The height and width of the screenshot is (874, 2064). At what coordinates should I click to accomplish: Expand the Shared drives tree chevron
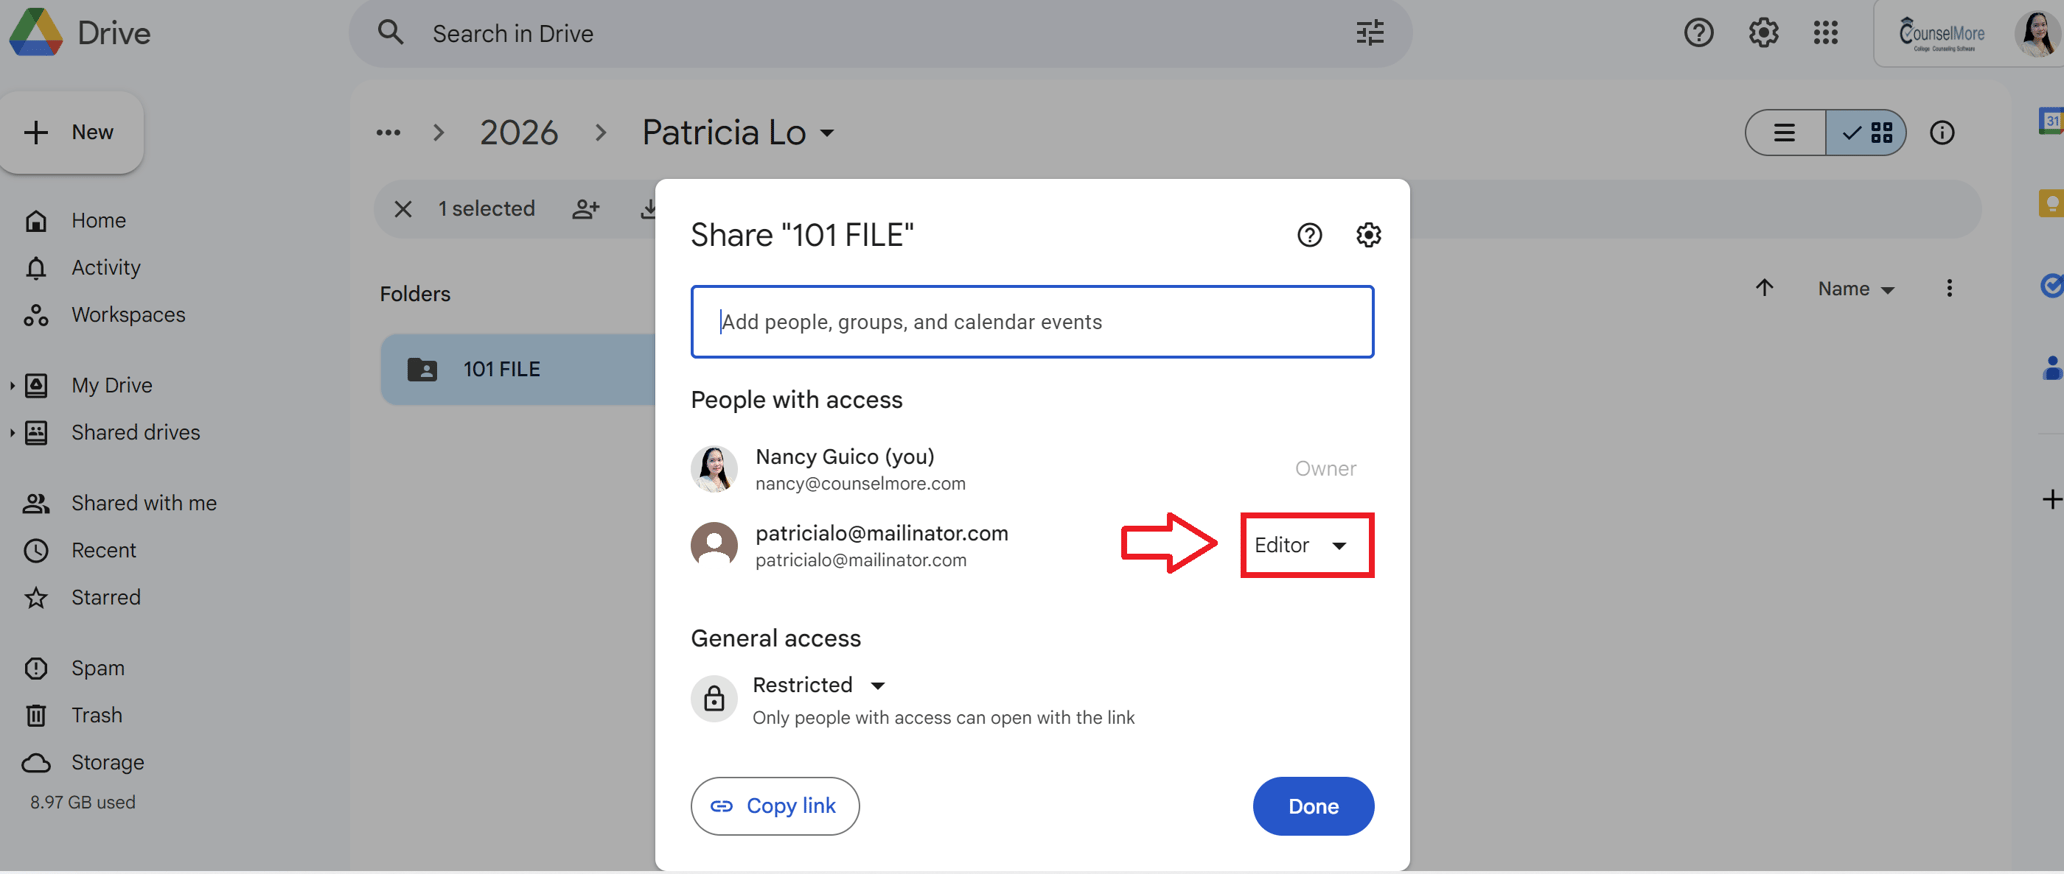point(11,432)
